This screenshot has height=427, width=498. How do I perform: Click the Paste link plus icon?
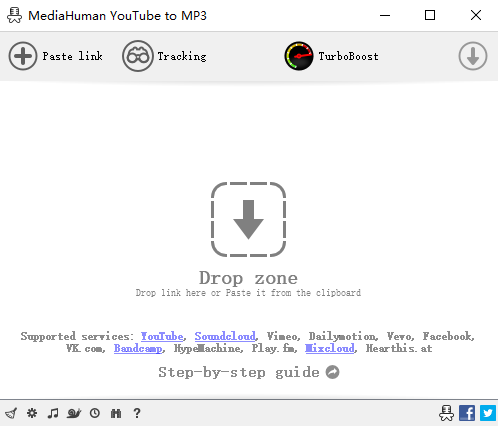(x=23, y=56)
